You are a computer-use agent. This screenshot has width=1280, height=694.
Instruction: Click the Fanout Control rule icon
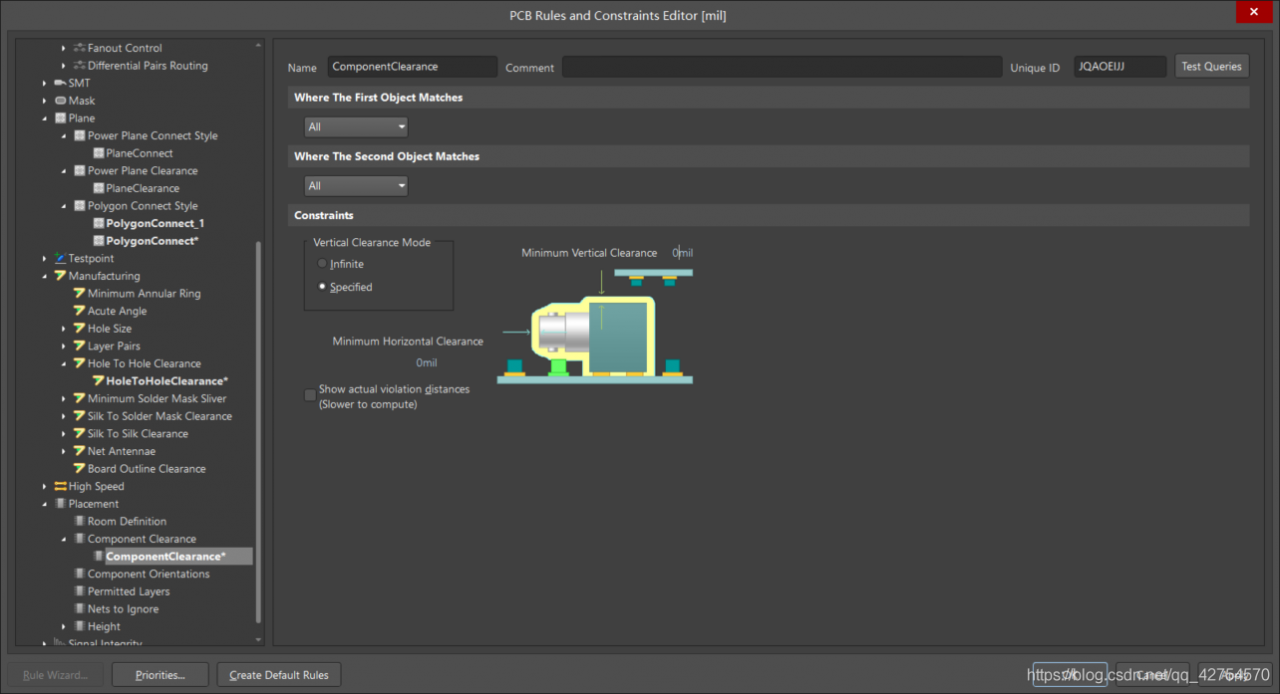(x=79, y=48)
